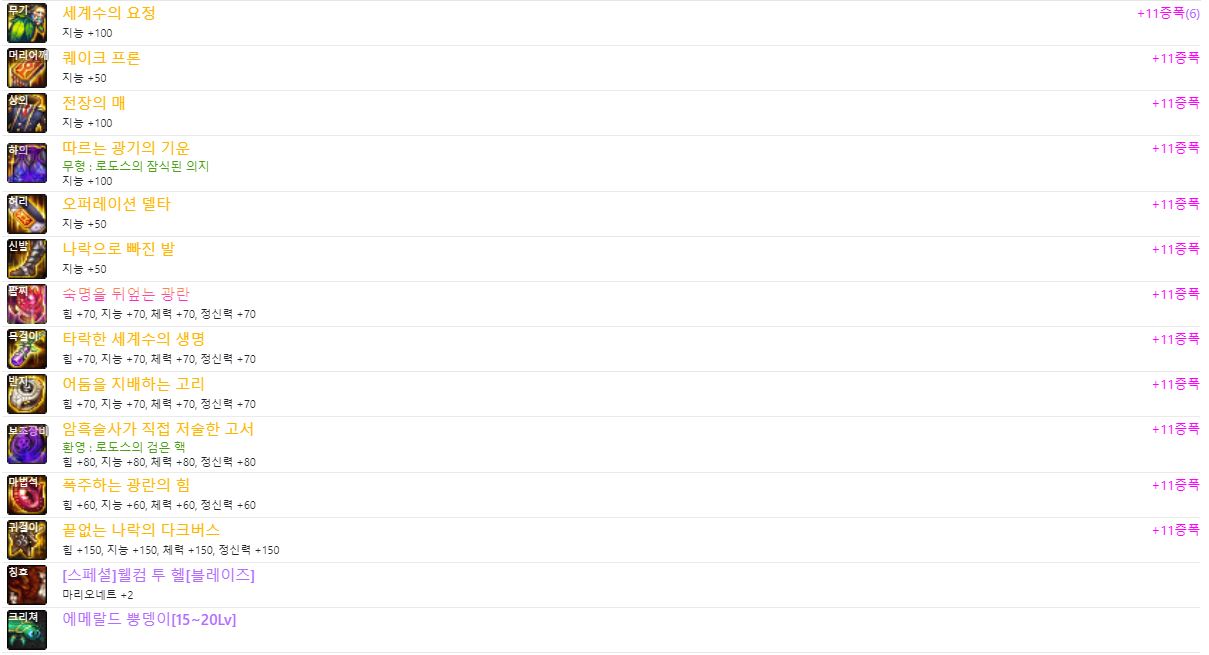Open the 하의 bottom armor icon
The image size is (1209, 655).
(x=27, y=163)
